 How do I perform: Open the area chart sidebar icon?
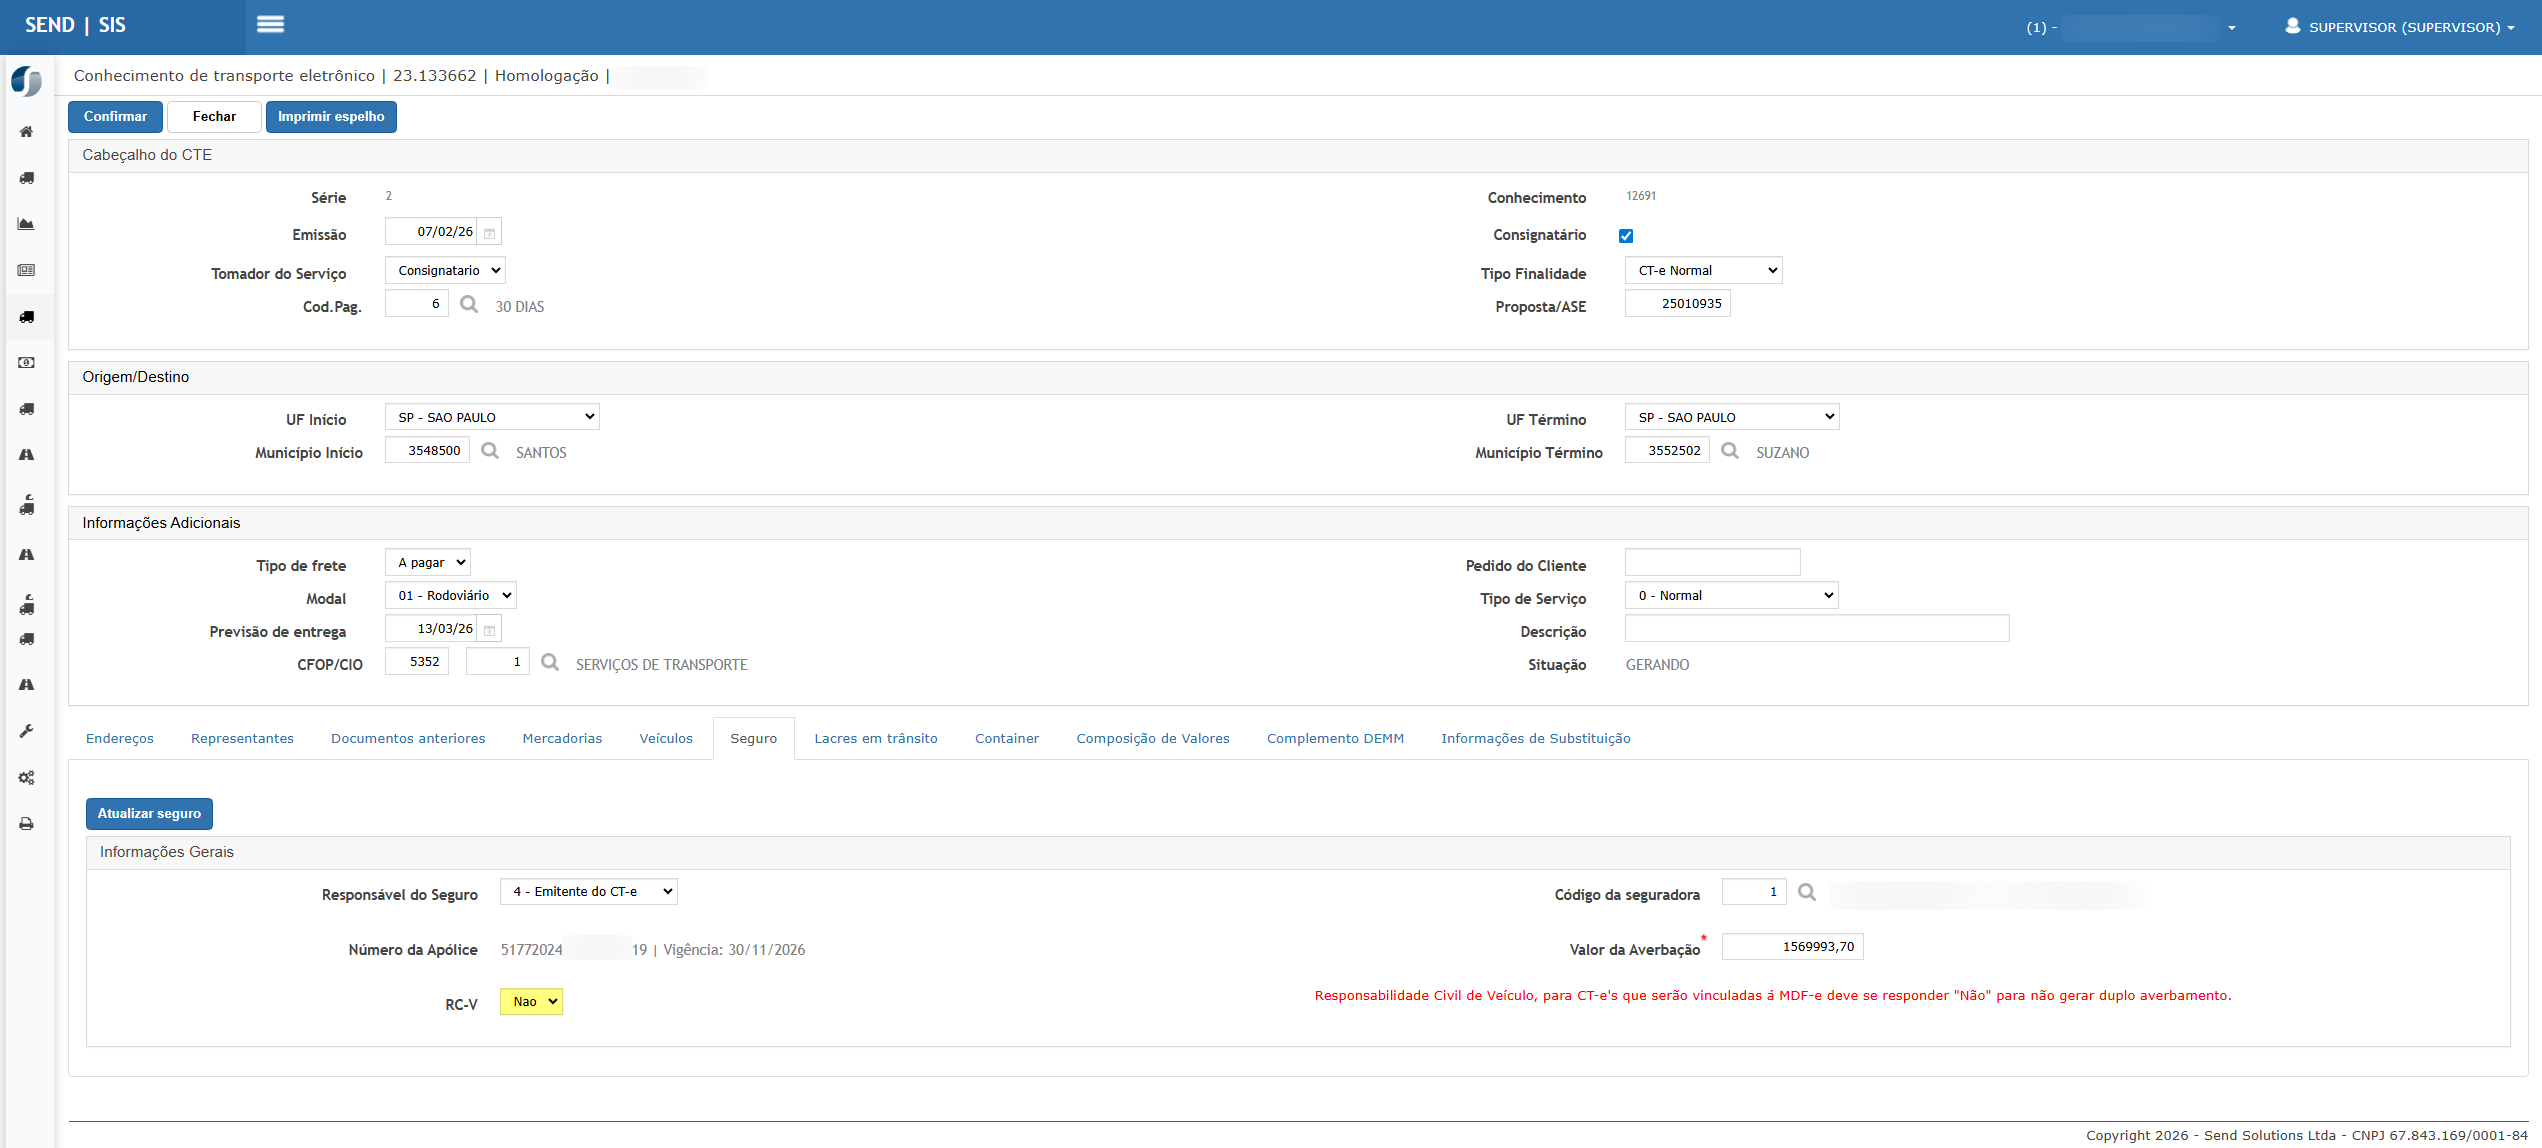click(27, 224)
